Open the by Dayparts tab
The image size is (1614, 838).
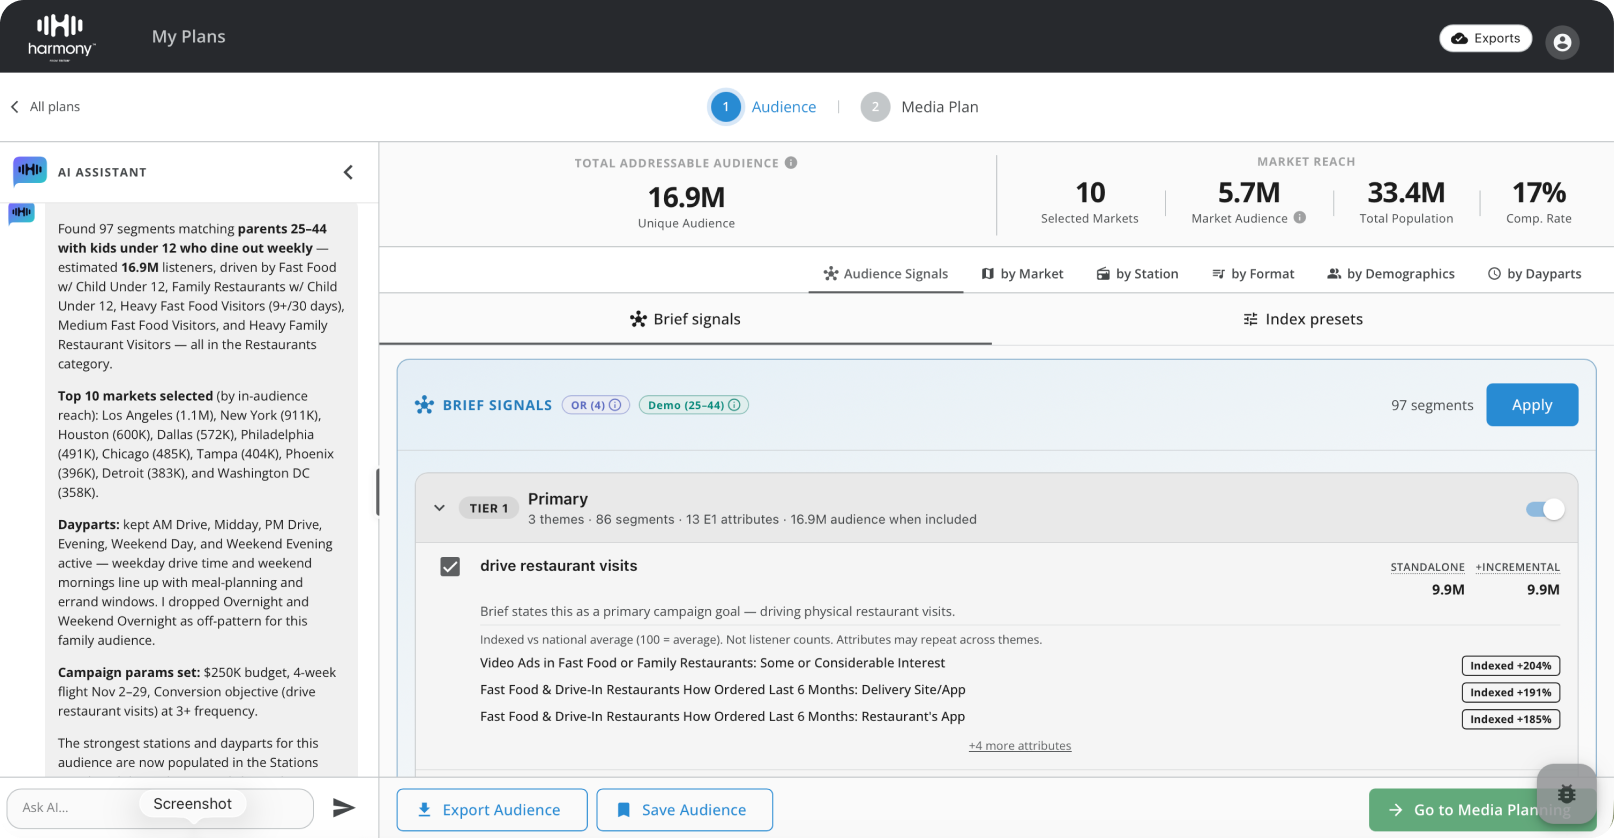click(x=1534, y=274)
